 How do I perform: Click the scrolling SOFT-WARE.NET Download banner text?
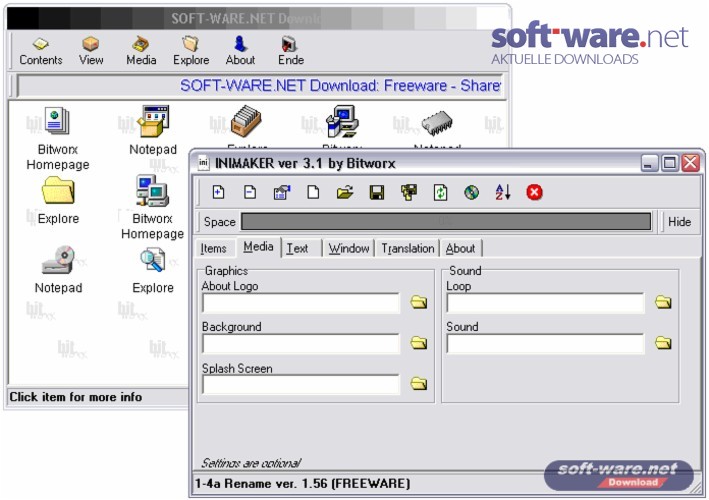(x=340, y=85)
